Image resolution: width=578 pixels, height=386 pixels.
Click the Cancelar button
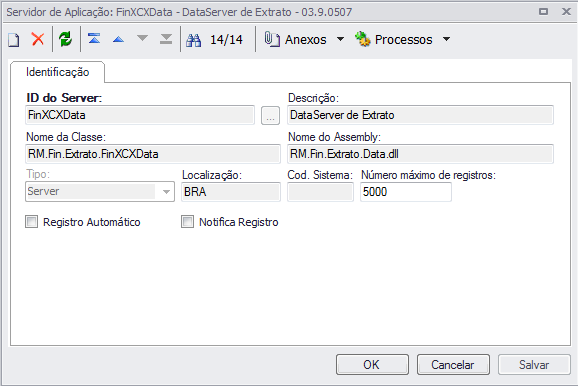point(453,365)
